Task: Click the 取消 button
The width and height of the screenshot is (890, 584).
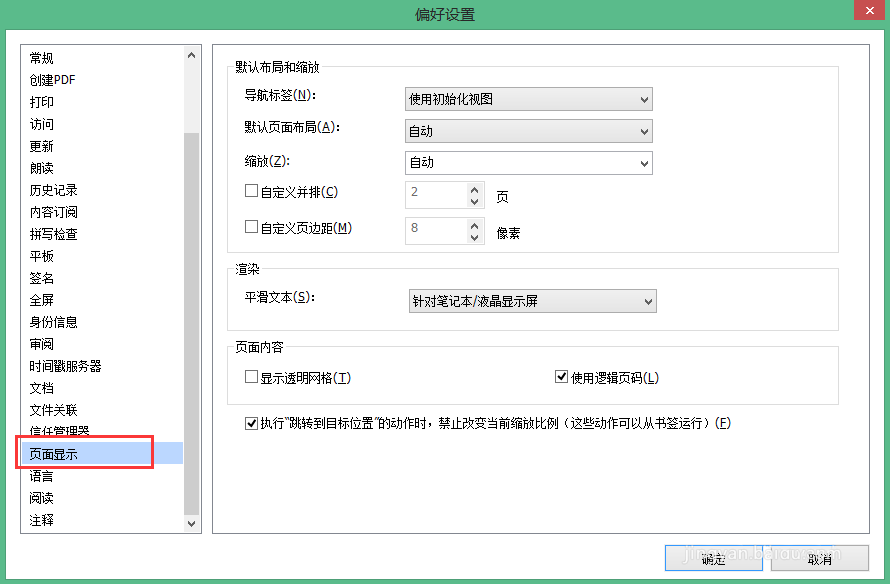Action: (x=820, y=558)
